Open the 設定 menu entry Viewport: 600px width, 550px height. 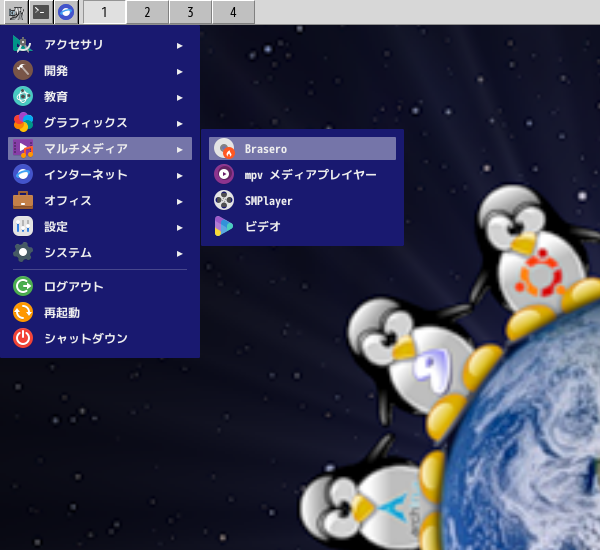point(100,227)
